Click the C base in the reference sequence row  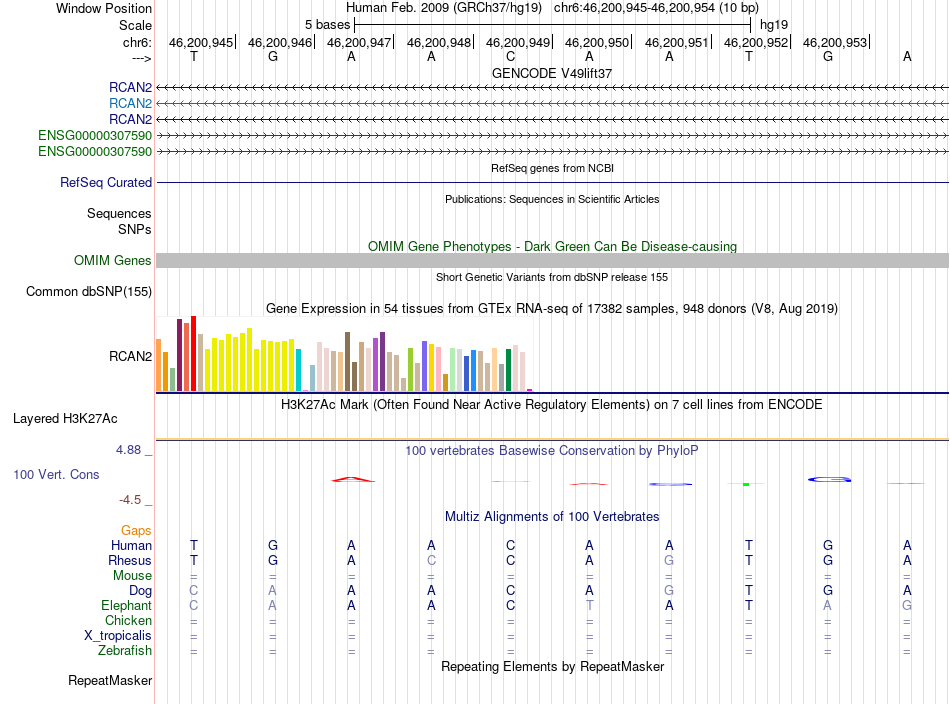510,56
